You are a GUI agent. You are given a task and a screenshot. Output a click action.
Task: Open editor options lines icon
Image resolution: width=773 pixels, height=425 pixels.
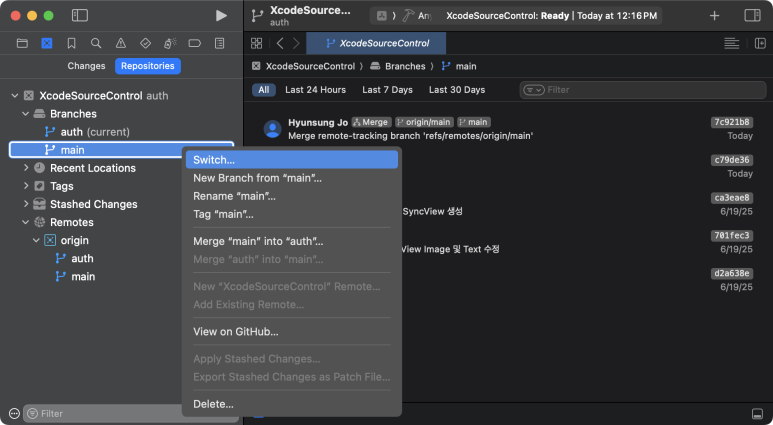pos(732,43)
